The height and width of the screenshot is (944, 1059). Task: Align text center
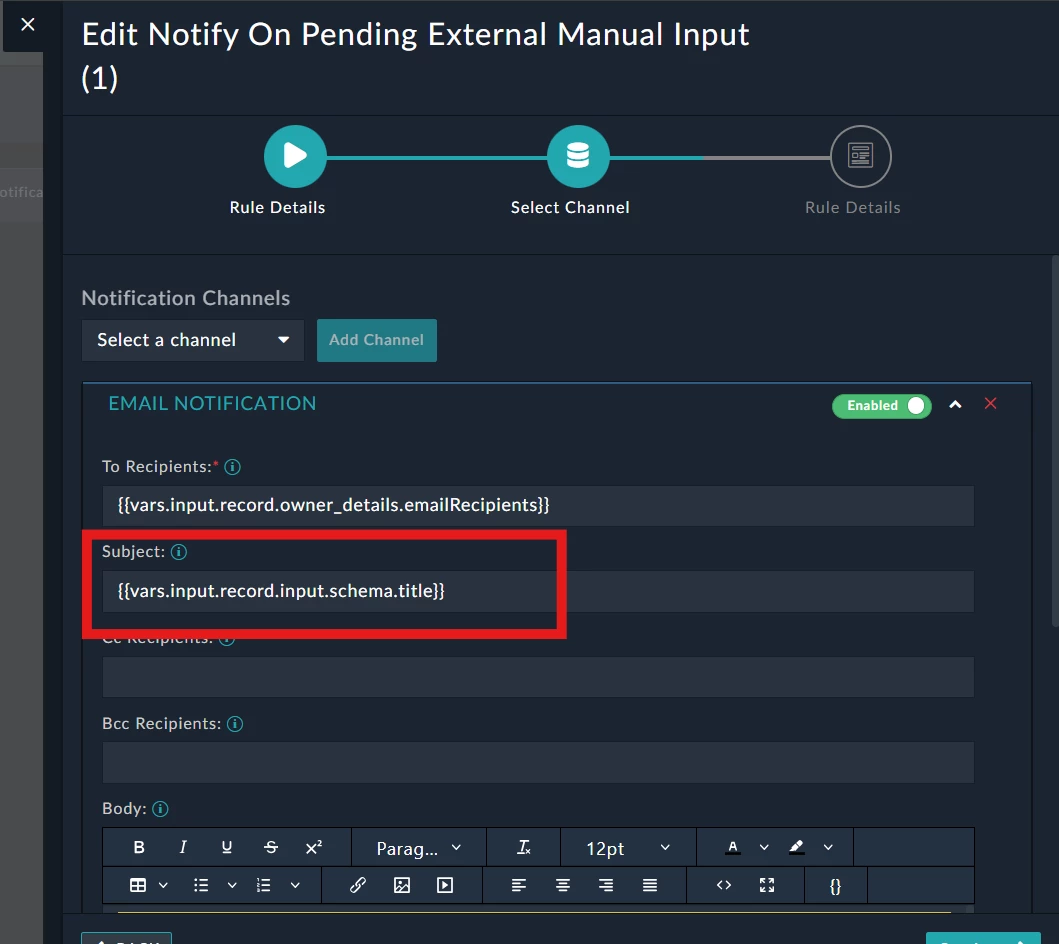point(563,885)
